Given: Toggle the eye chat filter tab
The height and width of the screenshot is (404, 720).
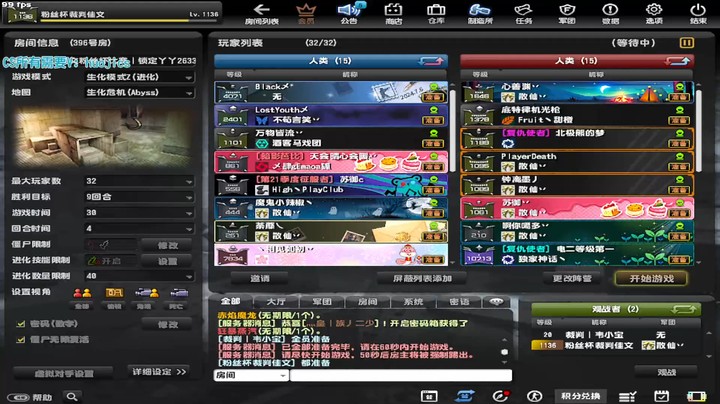Looking at the screenshot, I should (496, 302).
